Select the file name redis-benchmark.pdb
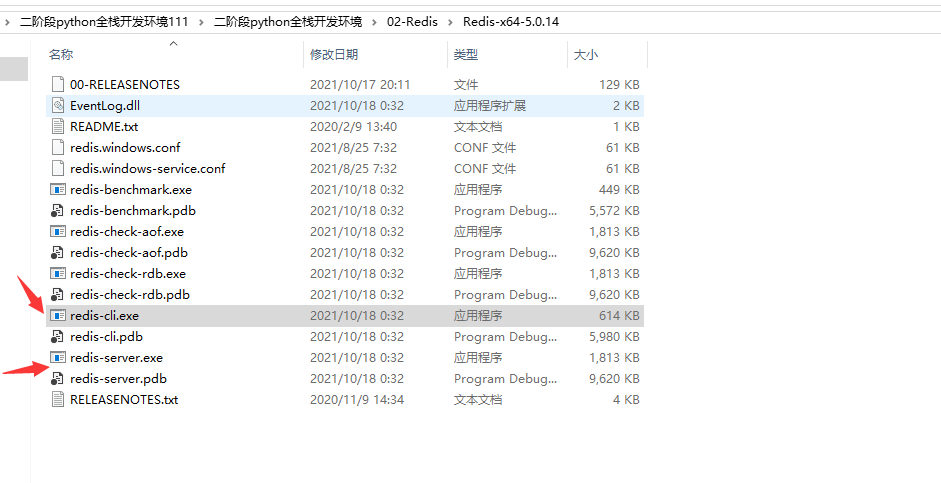 tap(133, 211)
